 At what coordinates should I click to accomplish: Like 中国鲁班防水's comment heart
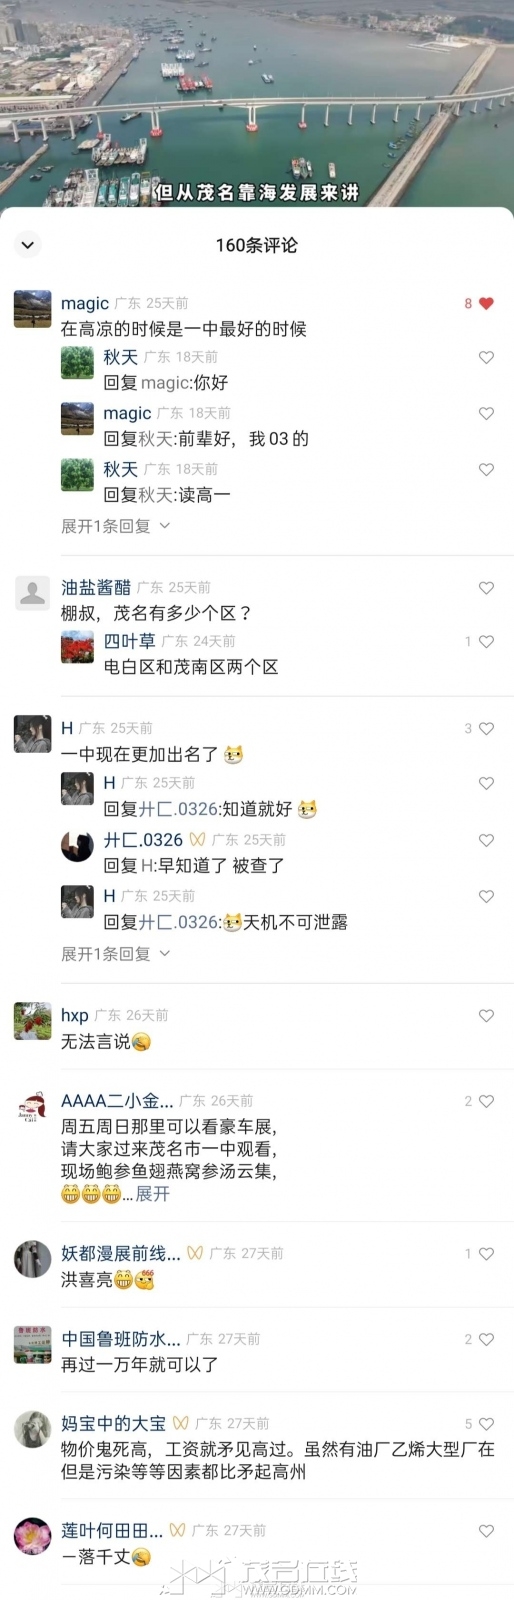(x=486, y=1339)
